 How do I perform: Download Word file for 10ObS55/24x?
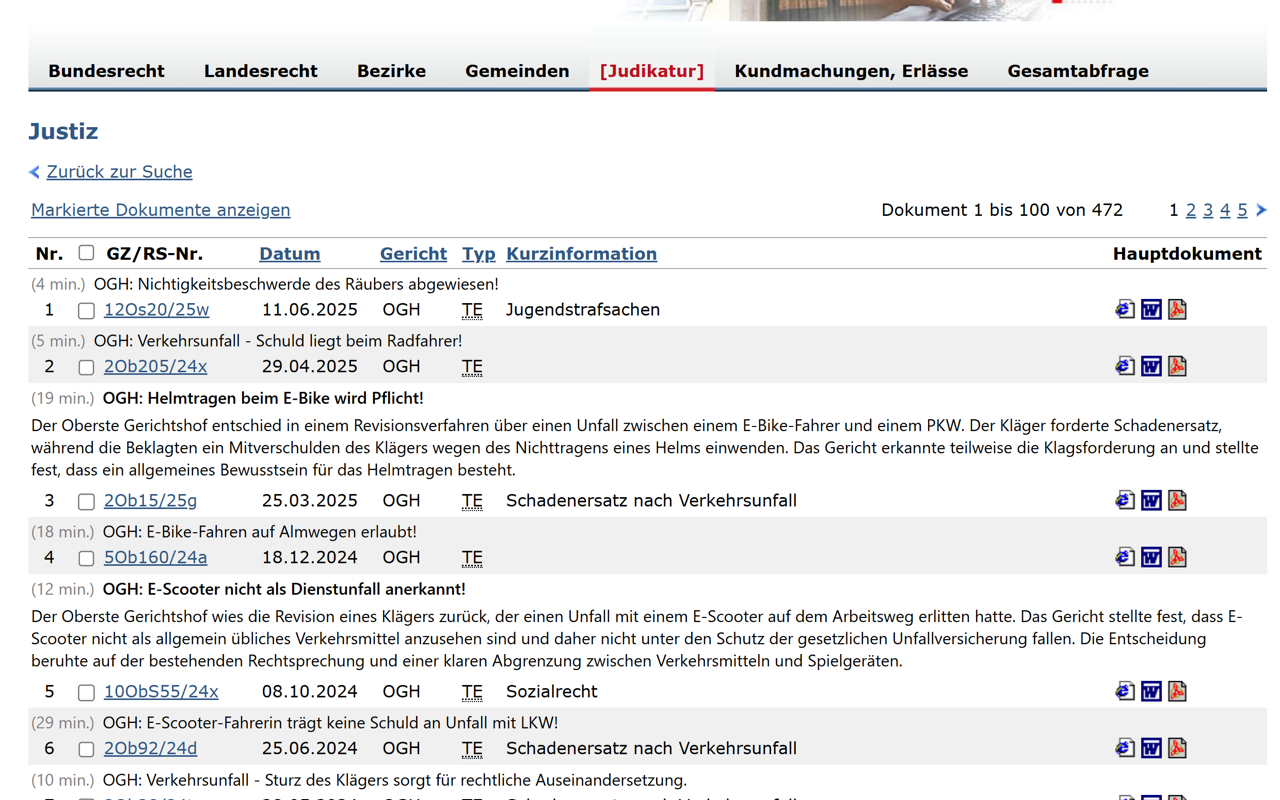pyautogui.click(x=1151, y=692)
